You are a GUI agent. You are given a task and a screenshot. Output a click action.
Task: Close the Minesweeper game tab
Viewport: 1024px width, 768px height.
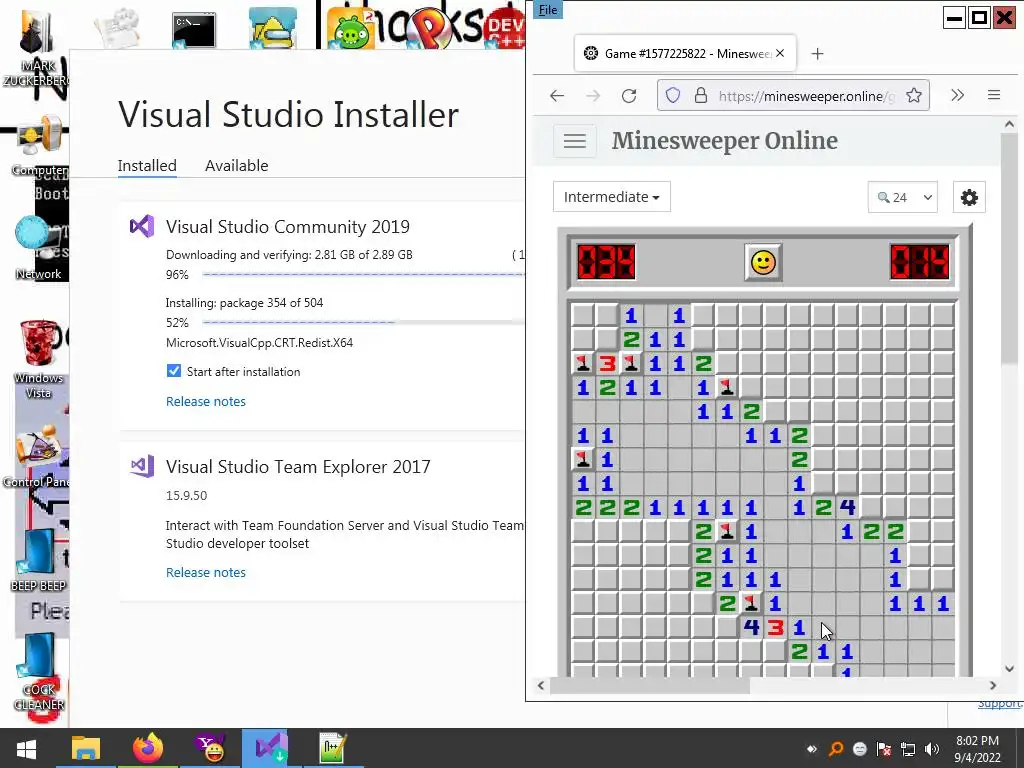click(x=780, y=54)
